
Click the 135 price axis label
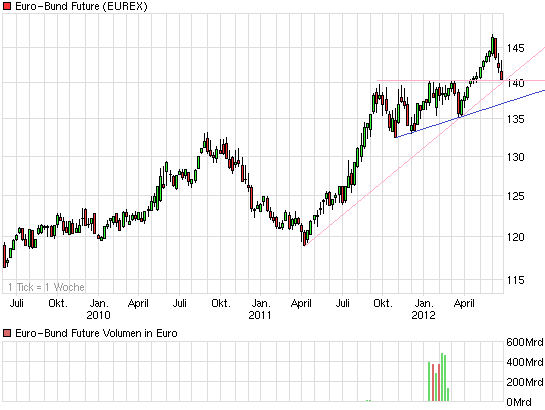point(515,119)
